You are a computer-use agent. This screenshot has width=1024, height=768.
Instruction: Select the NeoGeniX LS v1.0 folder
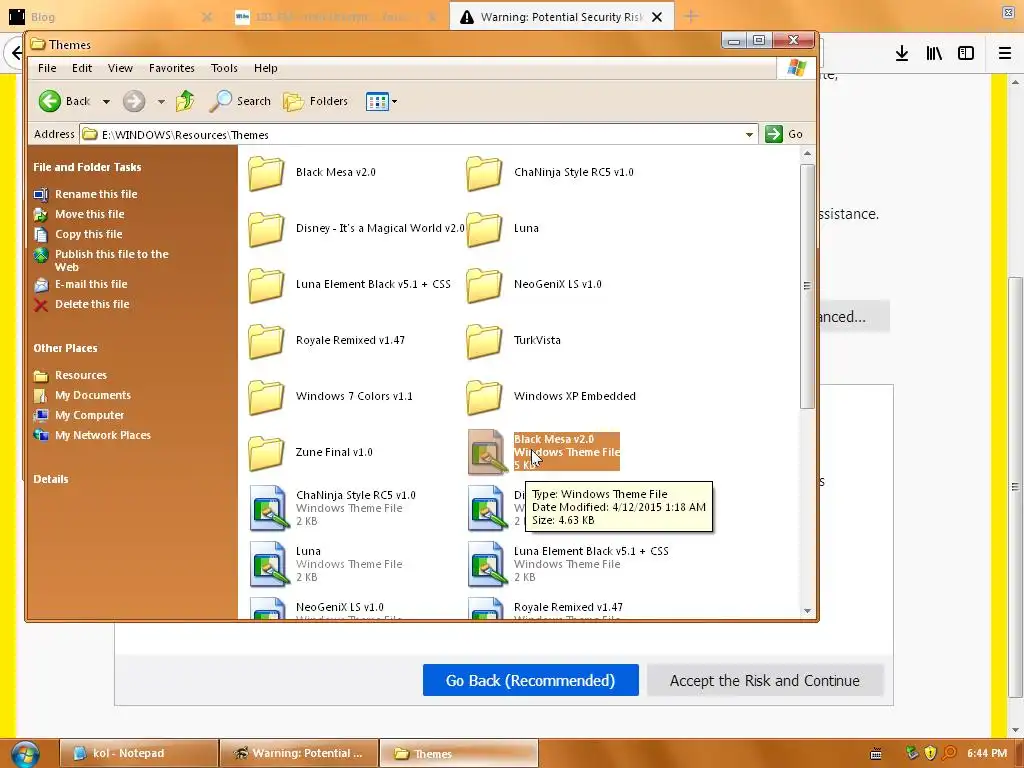click(534, 285)
